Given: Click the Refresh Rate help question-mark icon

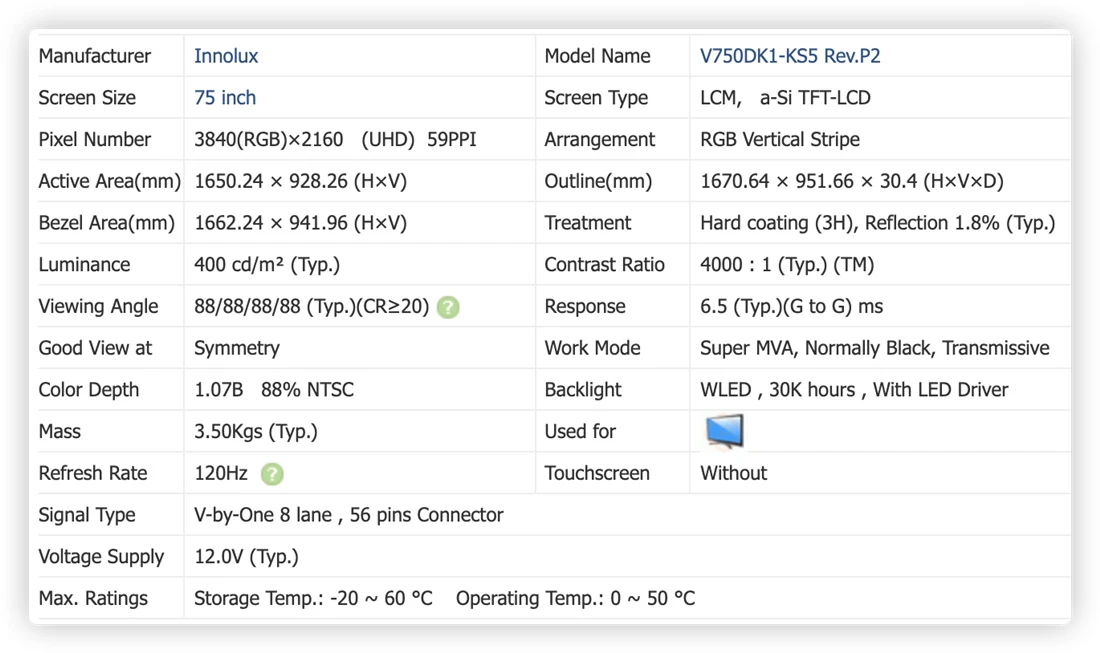Looking at the screenshot, I should [272, 474].
